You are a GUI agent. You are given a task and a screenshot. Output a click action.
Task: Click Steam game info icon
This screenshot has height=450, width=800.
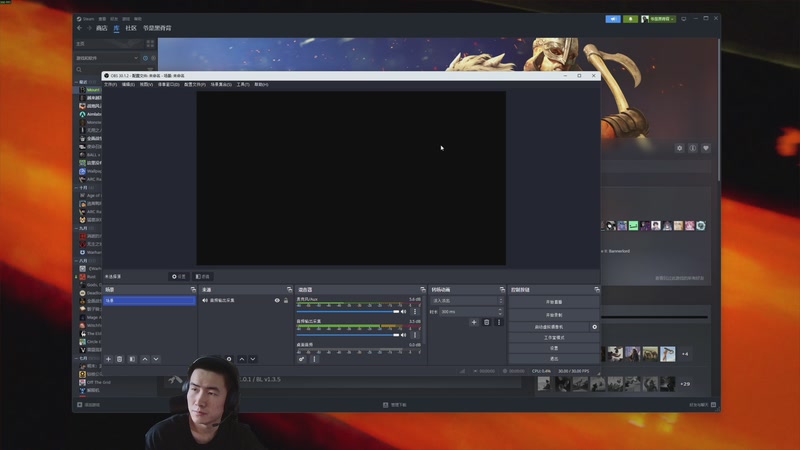[x=693, y=148]
